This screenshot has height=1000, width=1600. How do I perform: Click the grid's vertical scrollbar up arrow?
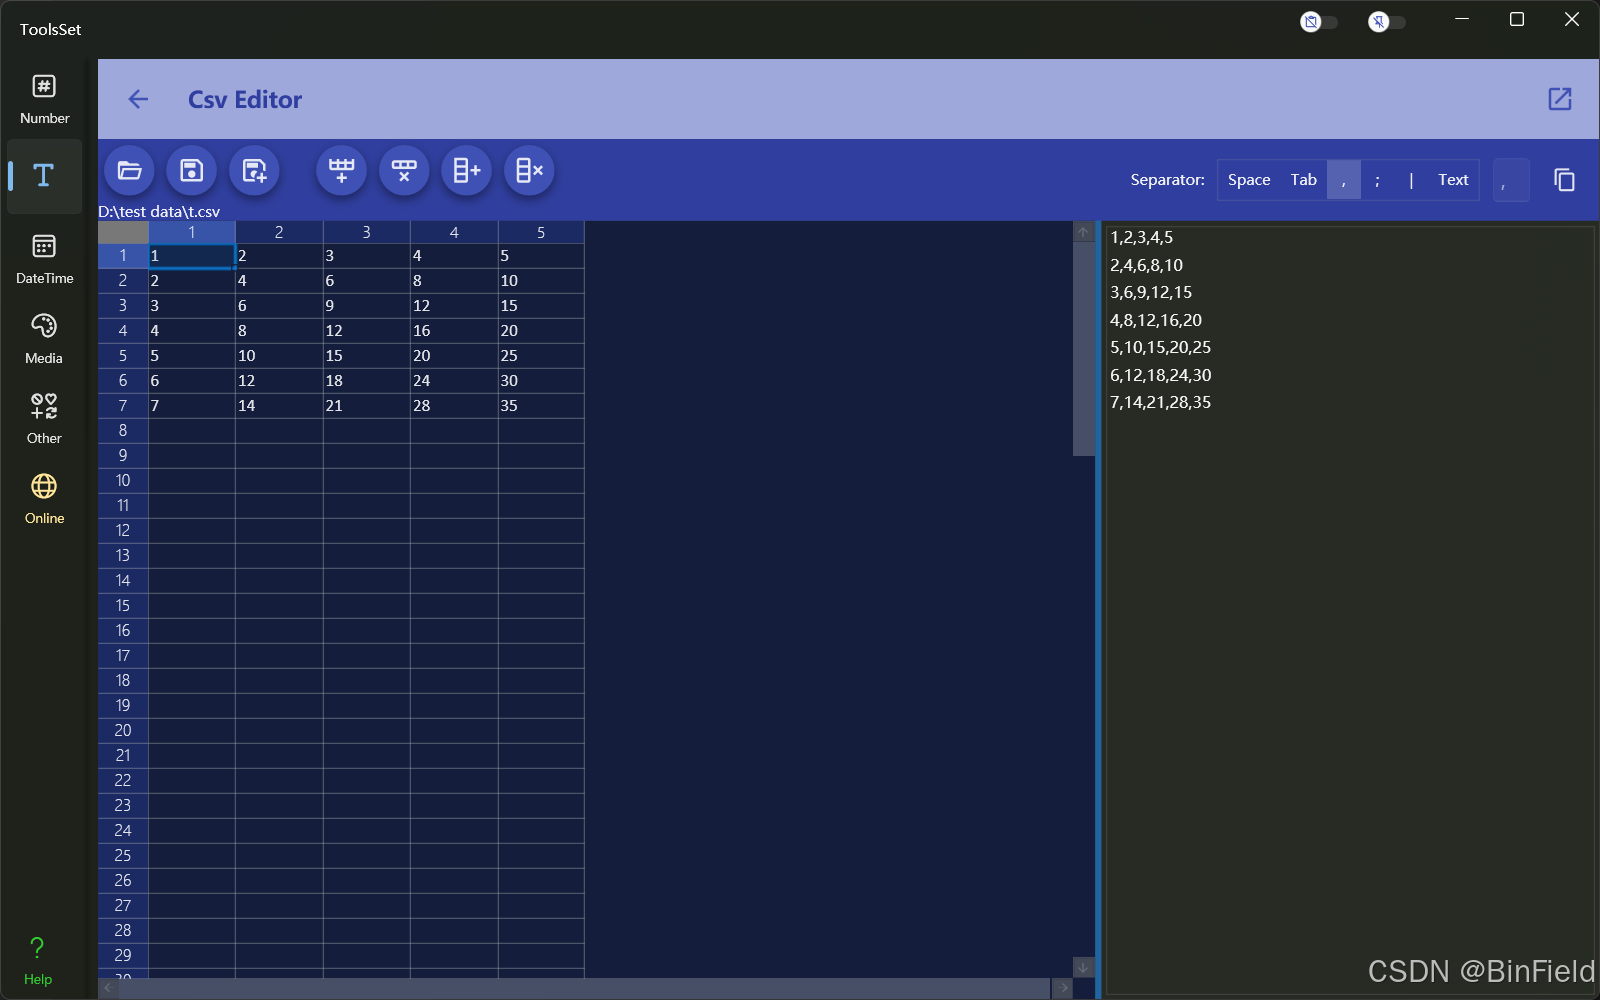click(x=1083, y=232)
